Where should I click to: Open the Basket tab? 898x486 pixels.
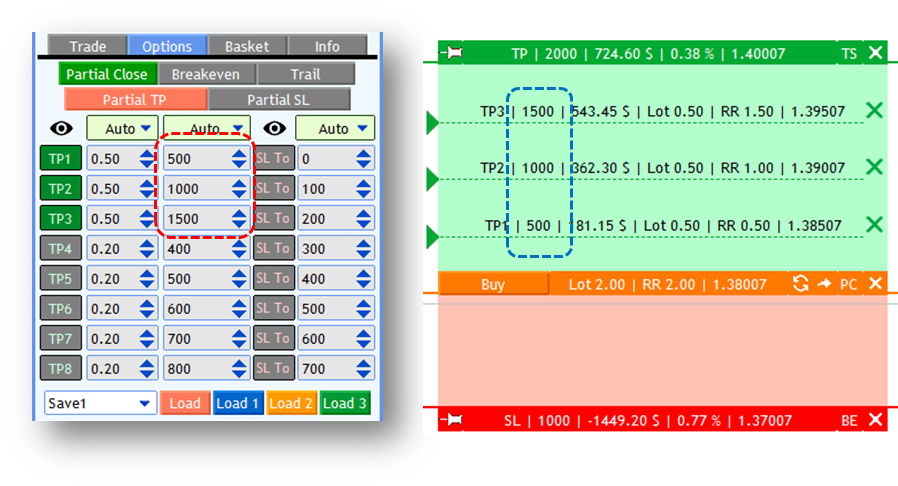pyautogui.click(x=247, y=46)
